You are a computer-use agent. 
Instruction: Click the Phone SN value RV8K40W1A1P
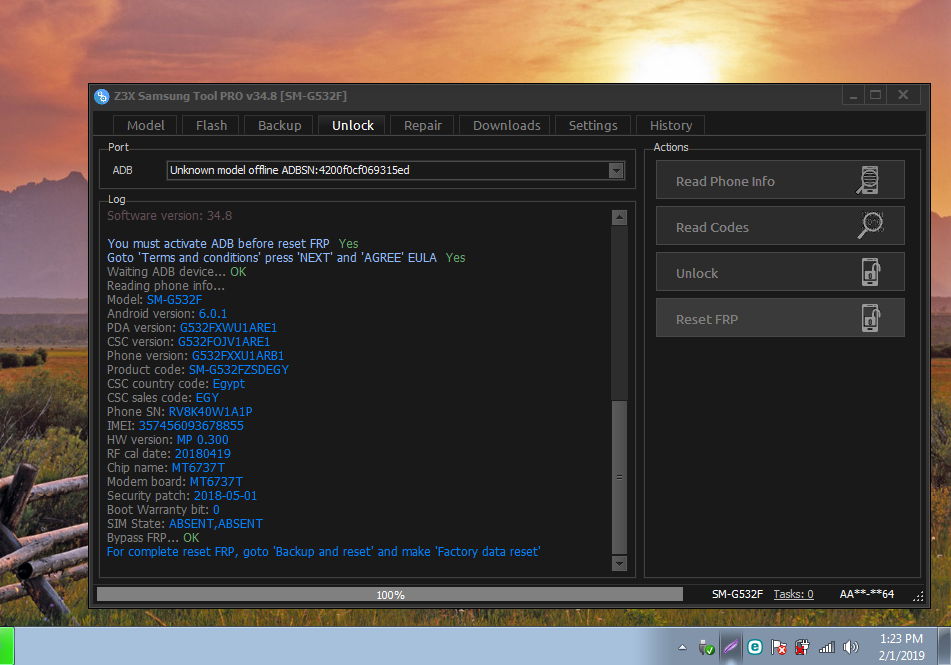[x=210, y=412]
